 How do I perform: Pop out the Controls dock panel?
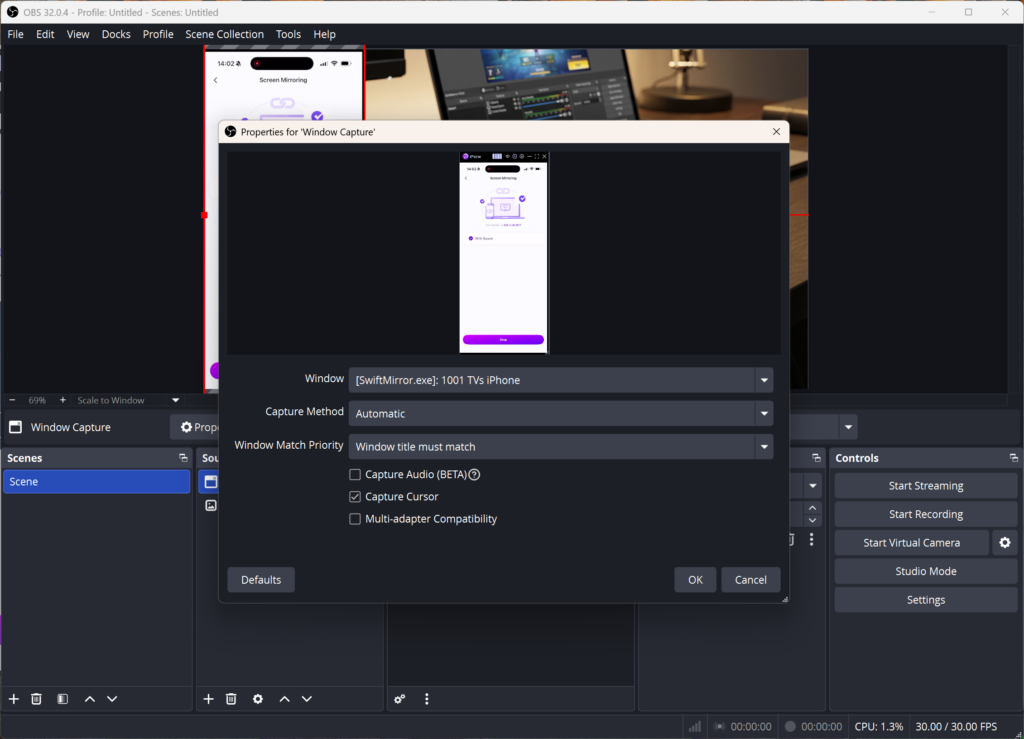pos(1013,458)
